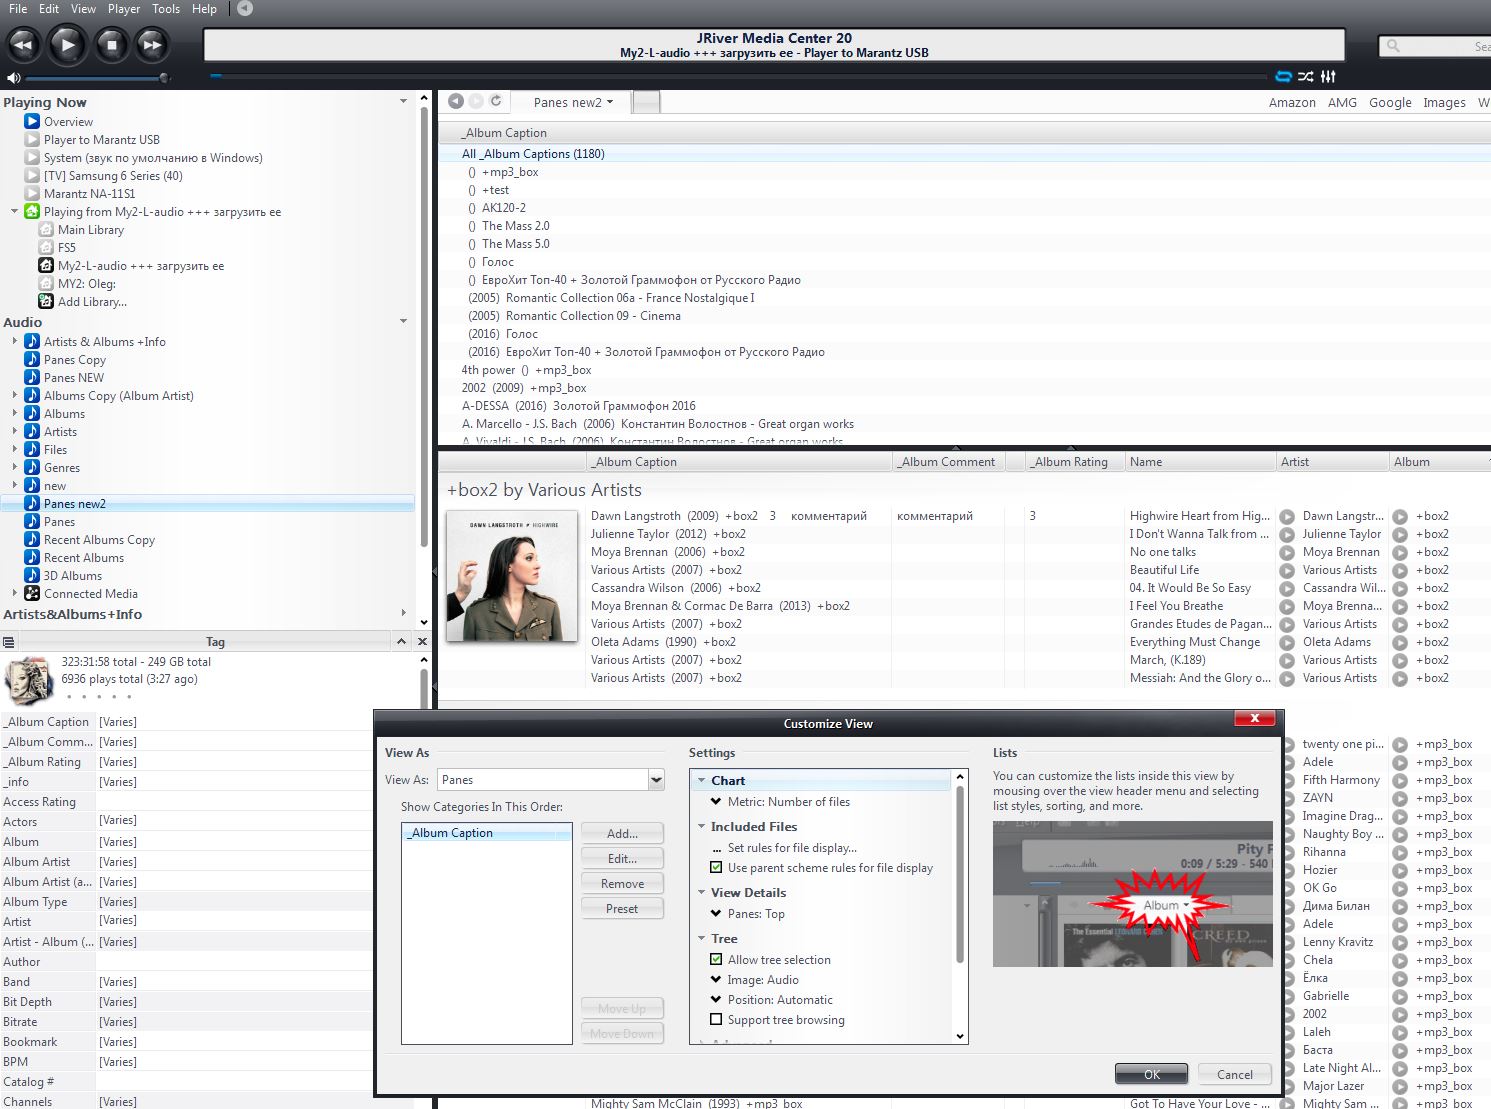Click the refresh view icon

pos(495,101)
